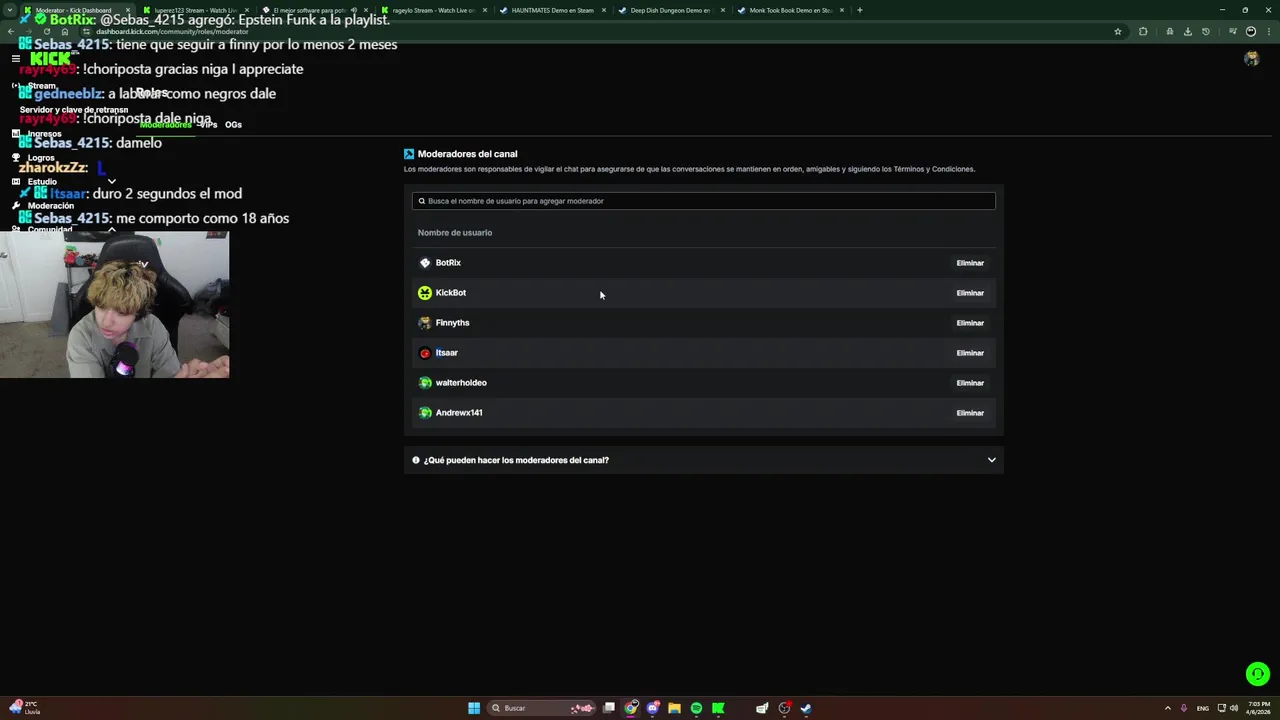Click the Itsaar avatar
This screenshot has height=720, width=1280.
[x=425, y=353]
